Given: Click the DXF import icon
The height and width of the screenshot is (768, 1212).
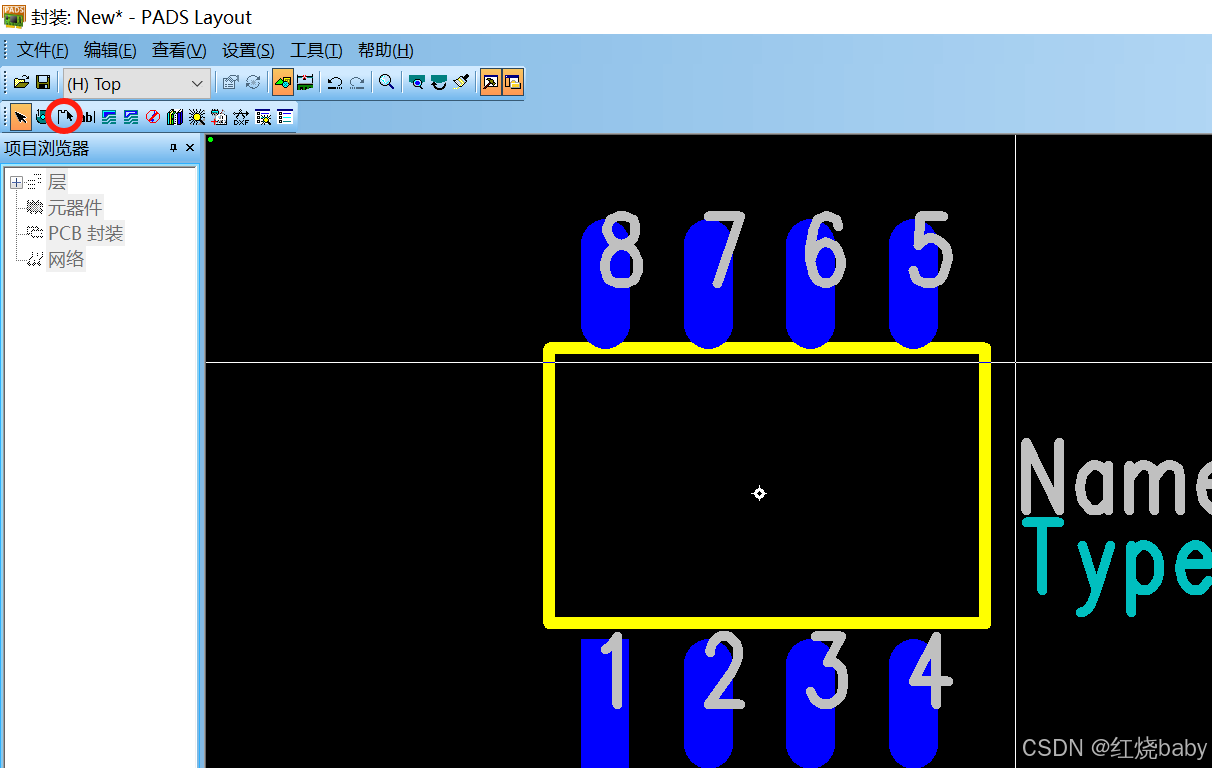Looking at the screenshot, I should (x=240, y=116).
